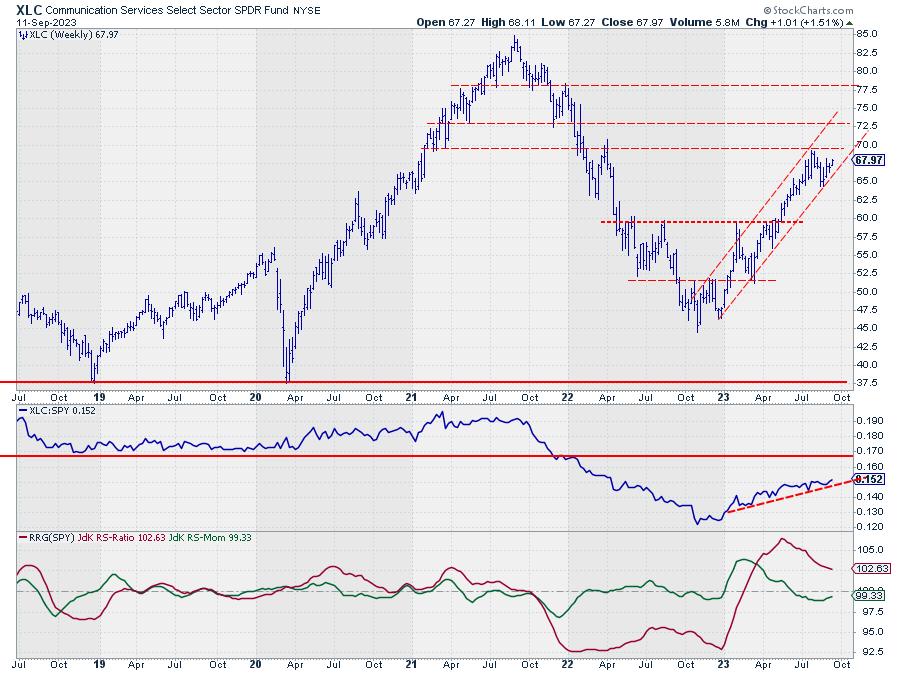Click the dotted red resistance line near 60
The height and width of the screenshot is (673, 900).
(x=700, y=221)
